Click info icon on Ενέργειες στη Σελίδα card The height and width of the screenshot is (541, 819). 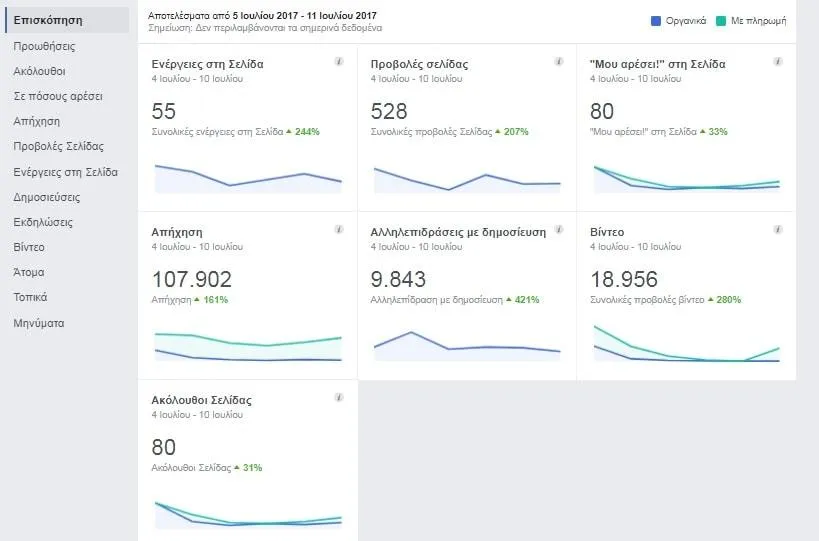point(339,62)
